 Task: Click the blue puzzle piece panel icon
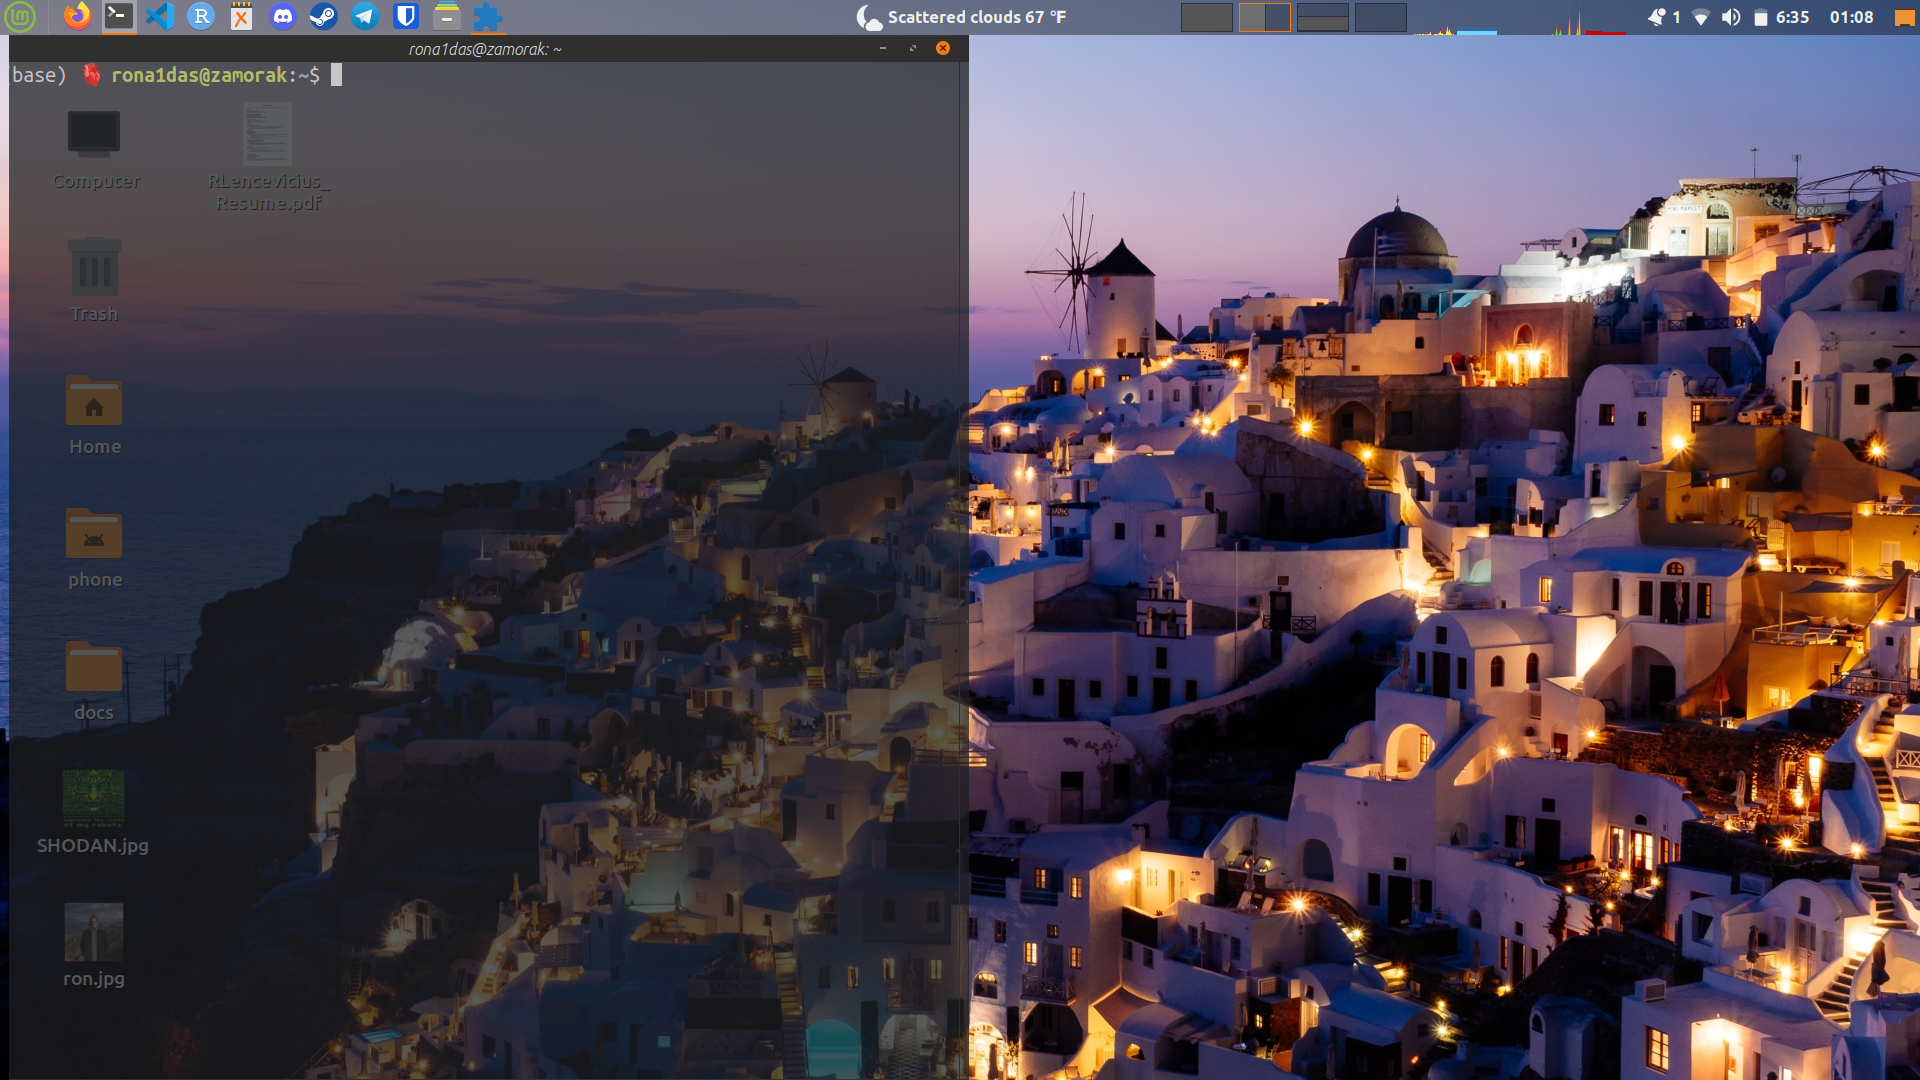click(487, 17)
